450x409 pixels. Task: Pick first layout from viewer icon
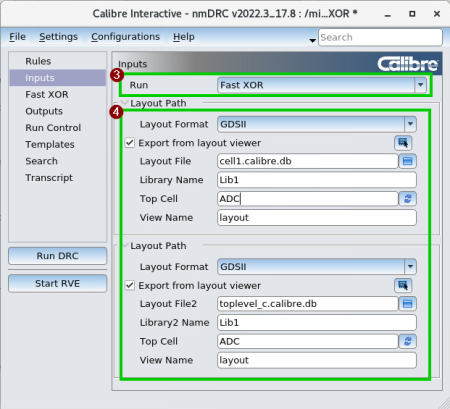click(x=403, y=143)
